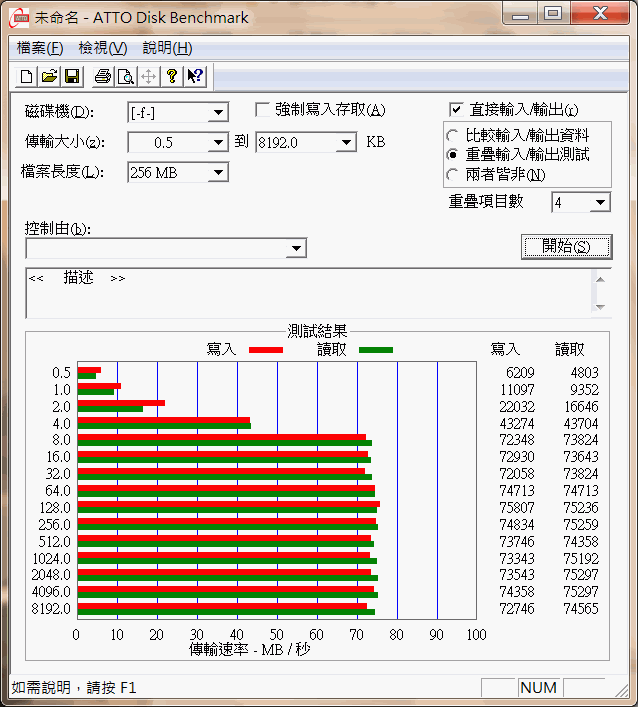This screenshot has width=638, height=707.
Task: Open the 控制由 controlled-by dropdown
Action: [296, 248]
